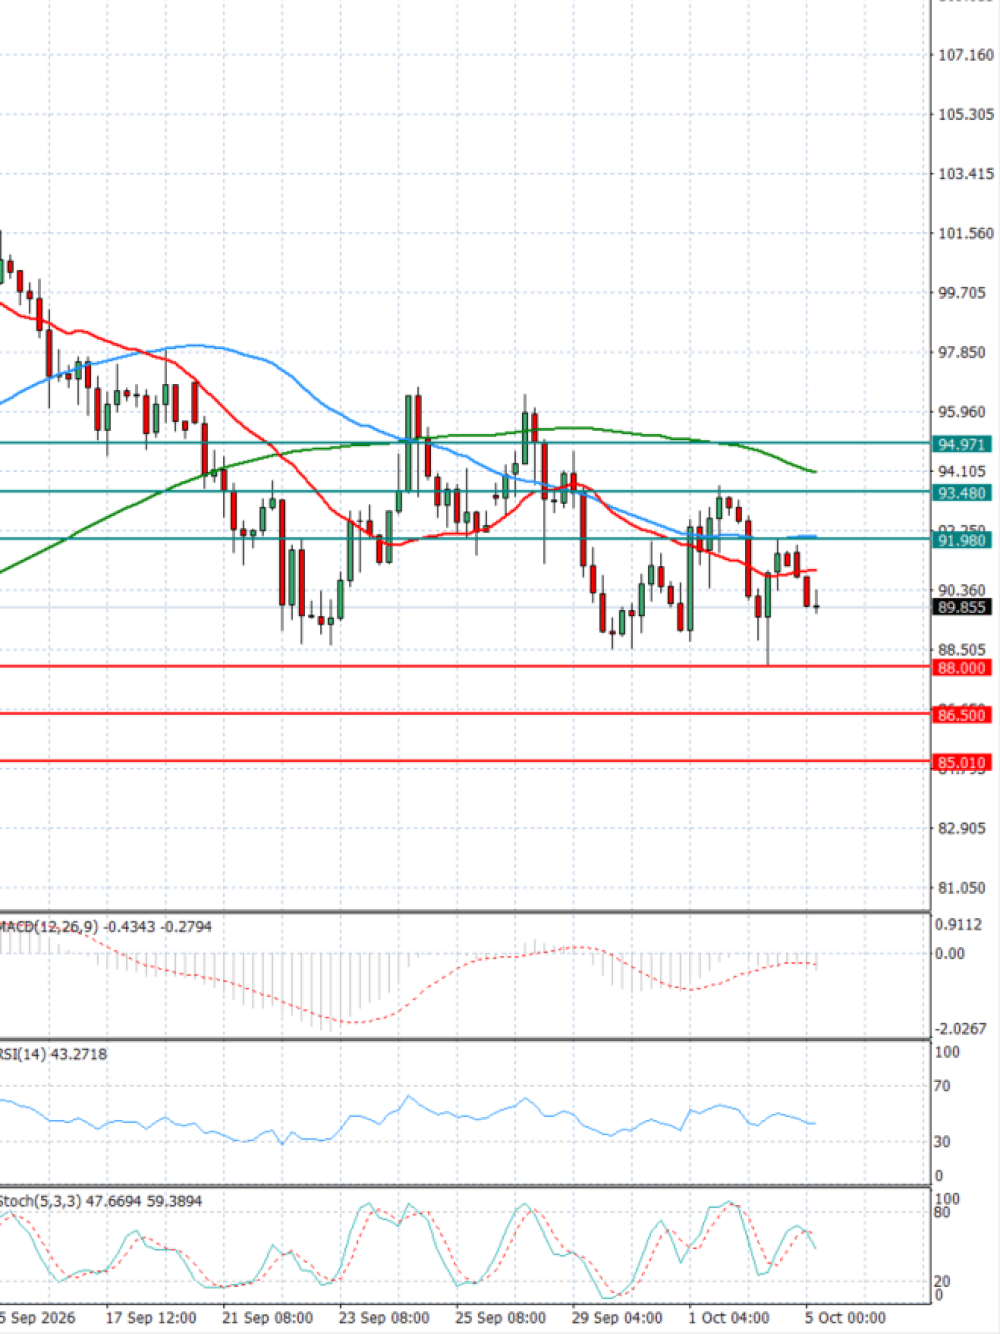
Task: Click the 95.960 price axis value
Action: 962,412
